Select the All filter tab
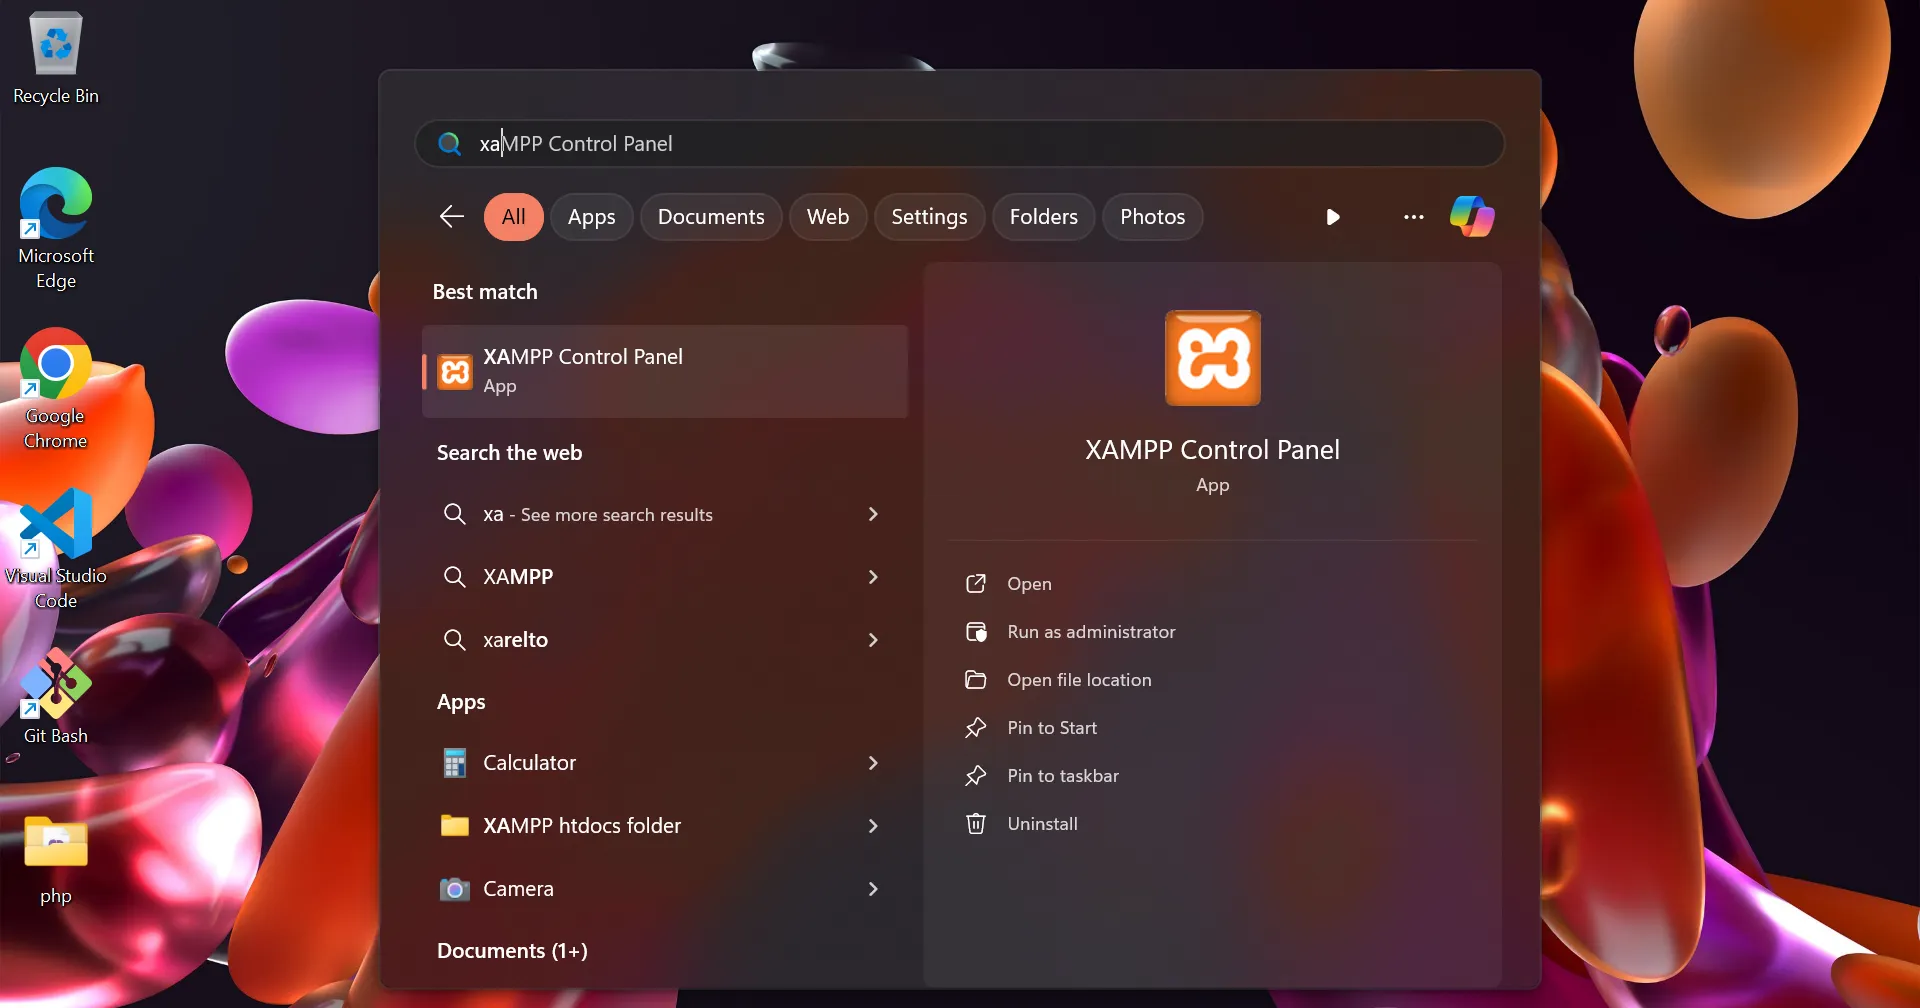 514,217
